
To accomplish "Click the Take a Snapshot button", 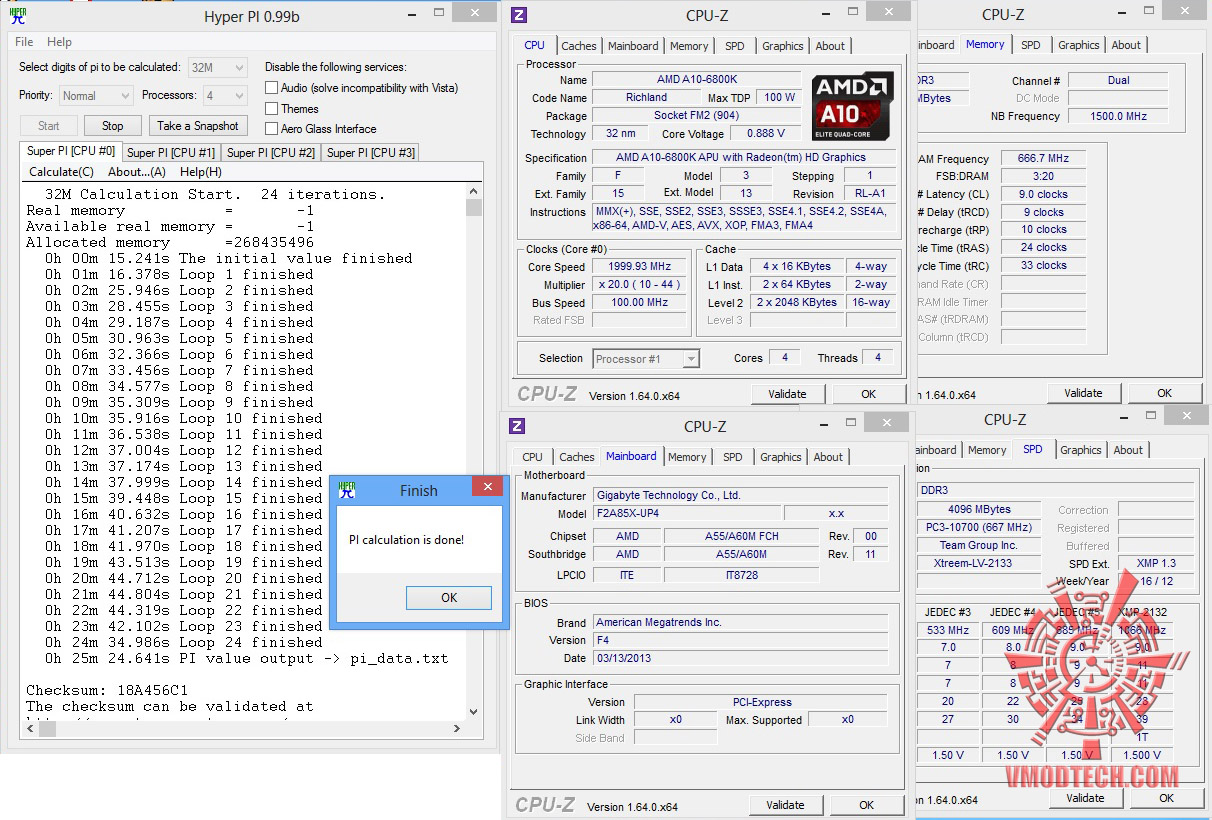I will (198, 126).
